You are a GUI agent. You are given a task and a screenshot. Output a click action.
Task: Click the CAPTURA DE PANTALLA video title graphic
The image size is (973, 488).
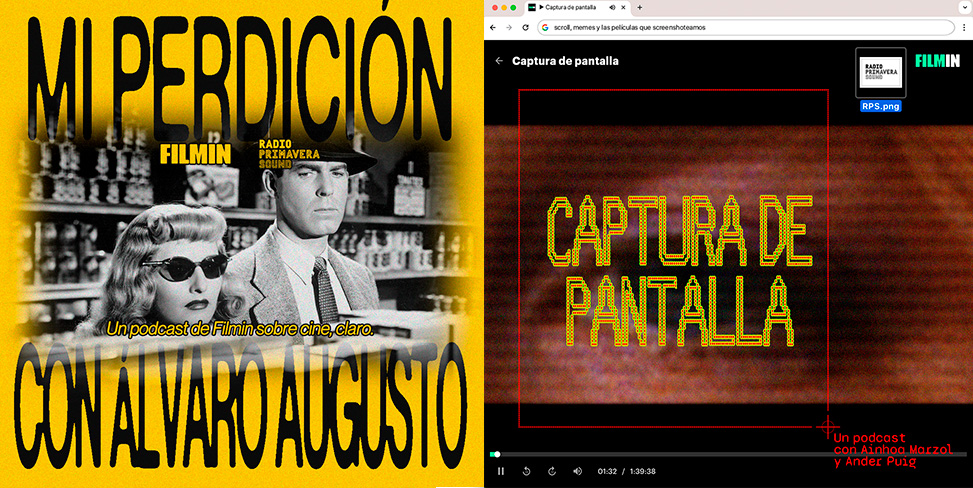[x=679, y=271]
